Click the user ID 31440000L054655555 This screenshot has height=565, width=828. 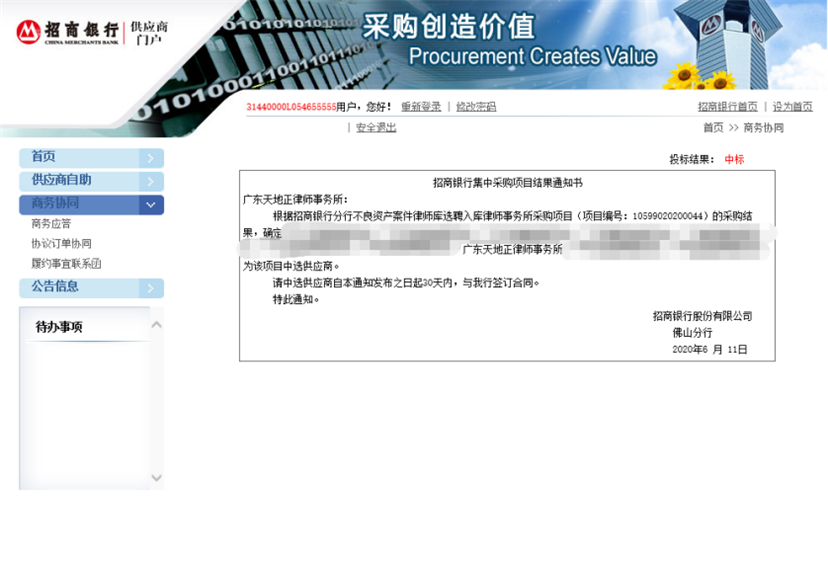(291, 107)
